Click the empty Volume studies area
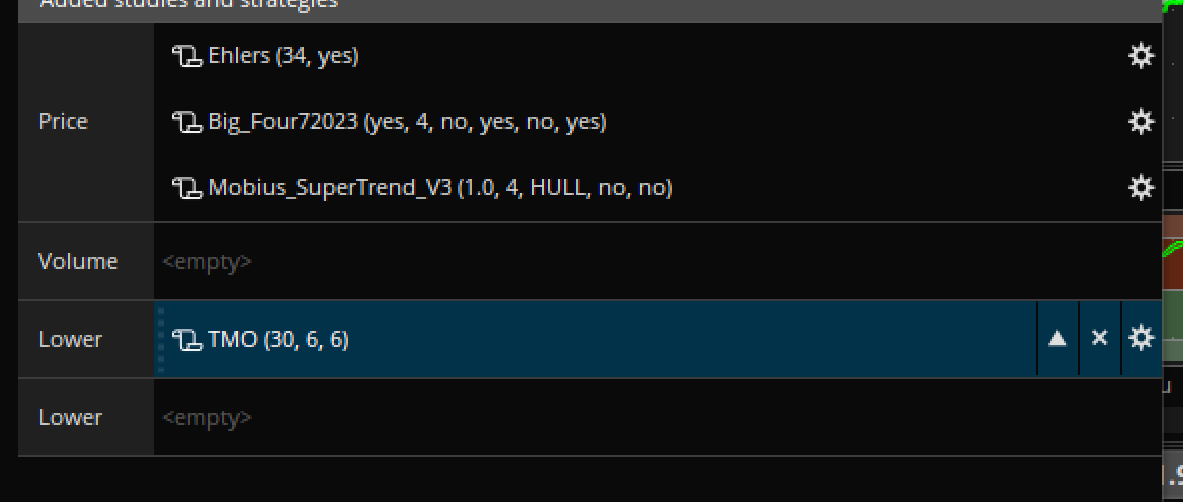The width and height of the screenshot is (1183, 502). pyautogui.click(x=600, y=262)
